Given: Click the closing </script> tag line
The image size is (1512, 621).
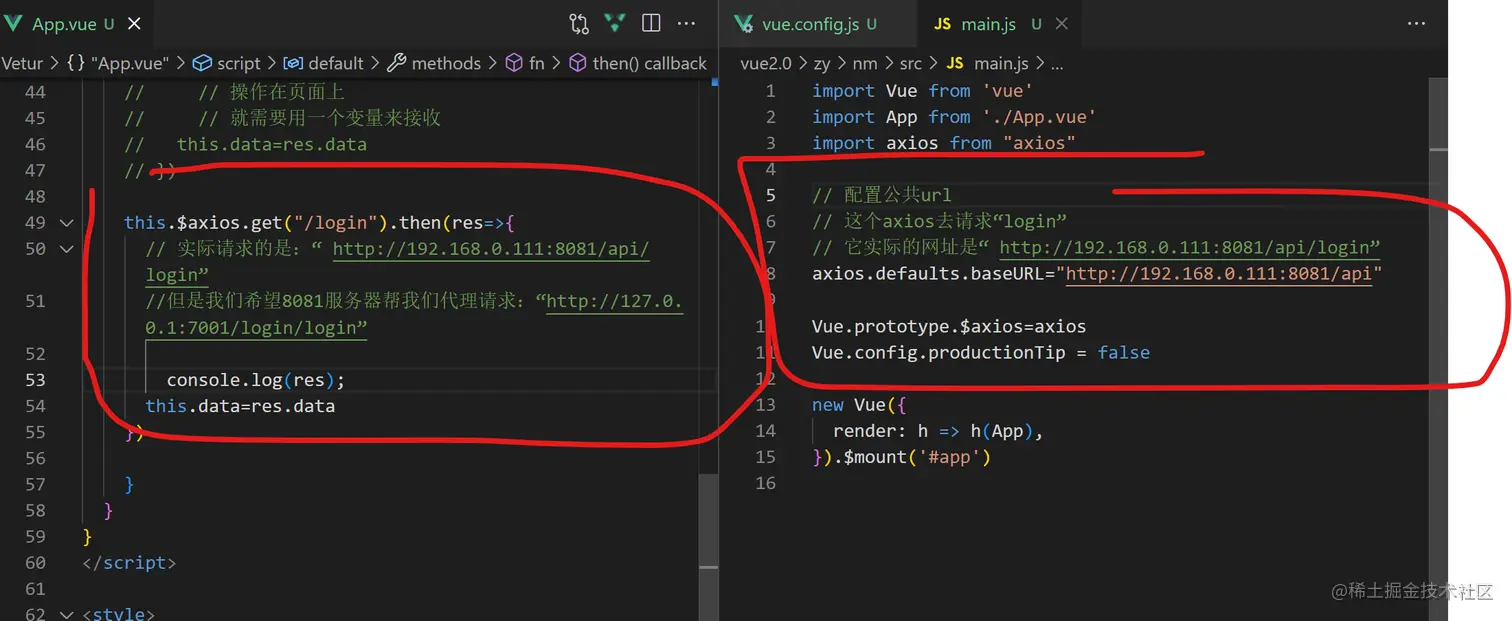Looking at the screenshot, I should [129, 563].
